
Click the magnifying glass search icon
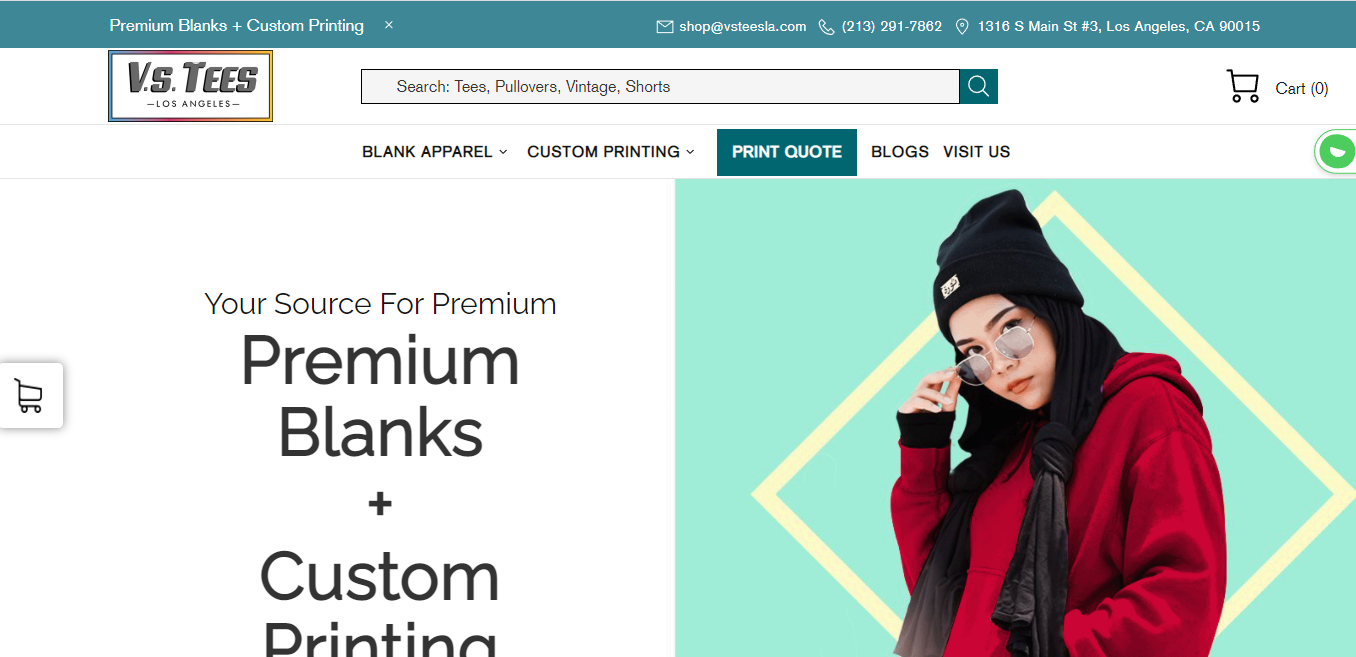point(979,86)
